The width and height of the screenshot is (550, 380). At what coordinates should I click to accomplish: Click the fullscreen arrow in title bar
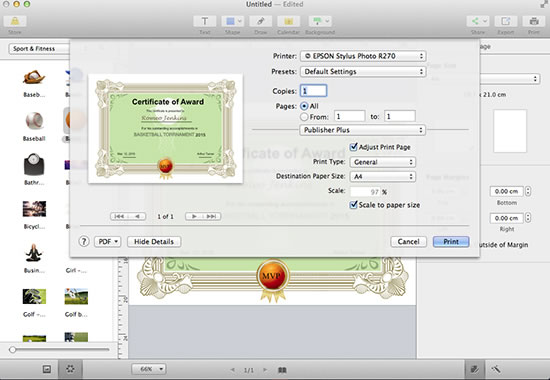click(x=544, y=4)
